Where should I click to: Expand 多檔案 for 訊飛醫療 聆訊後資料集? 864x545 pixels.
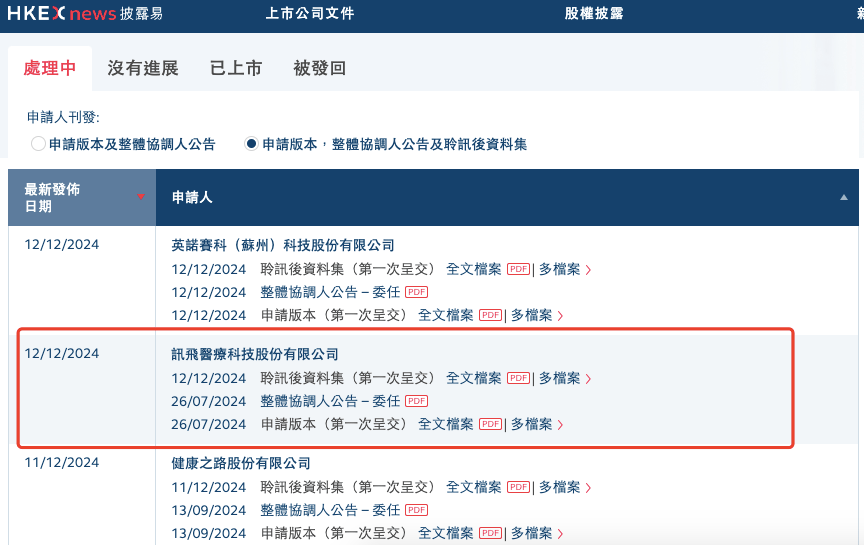click(x=564, y=379)
